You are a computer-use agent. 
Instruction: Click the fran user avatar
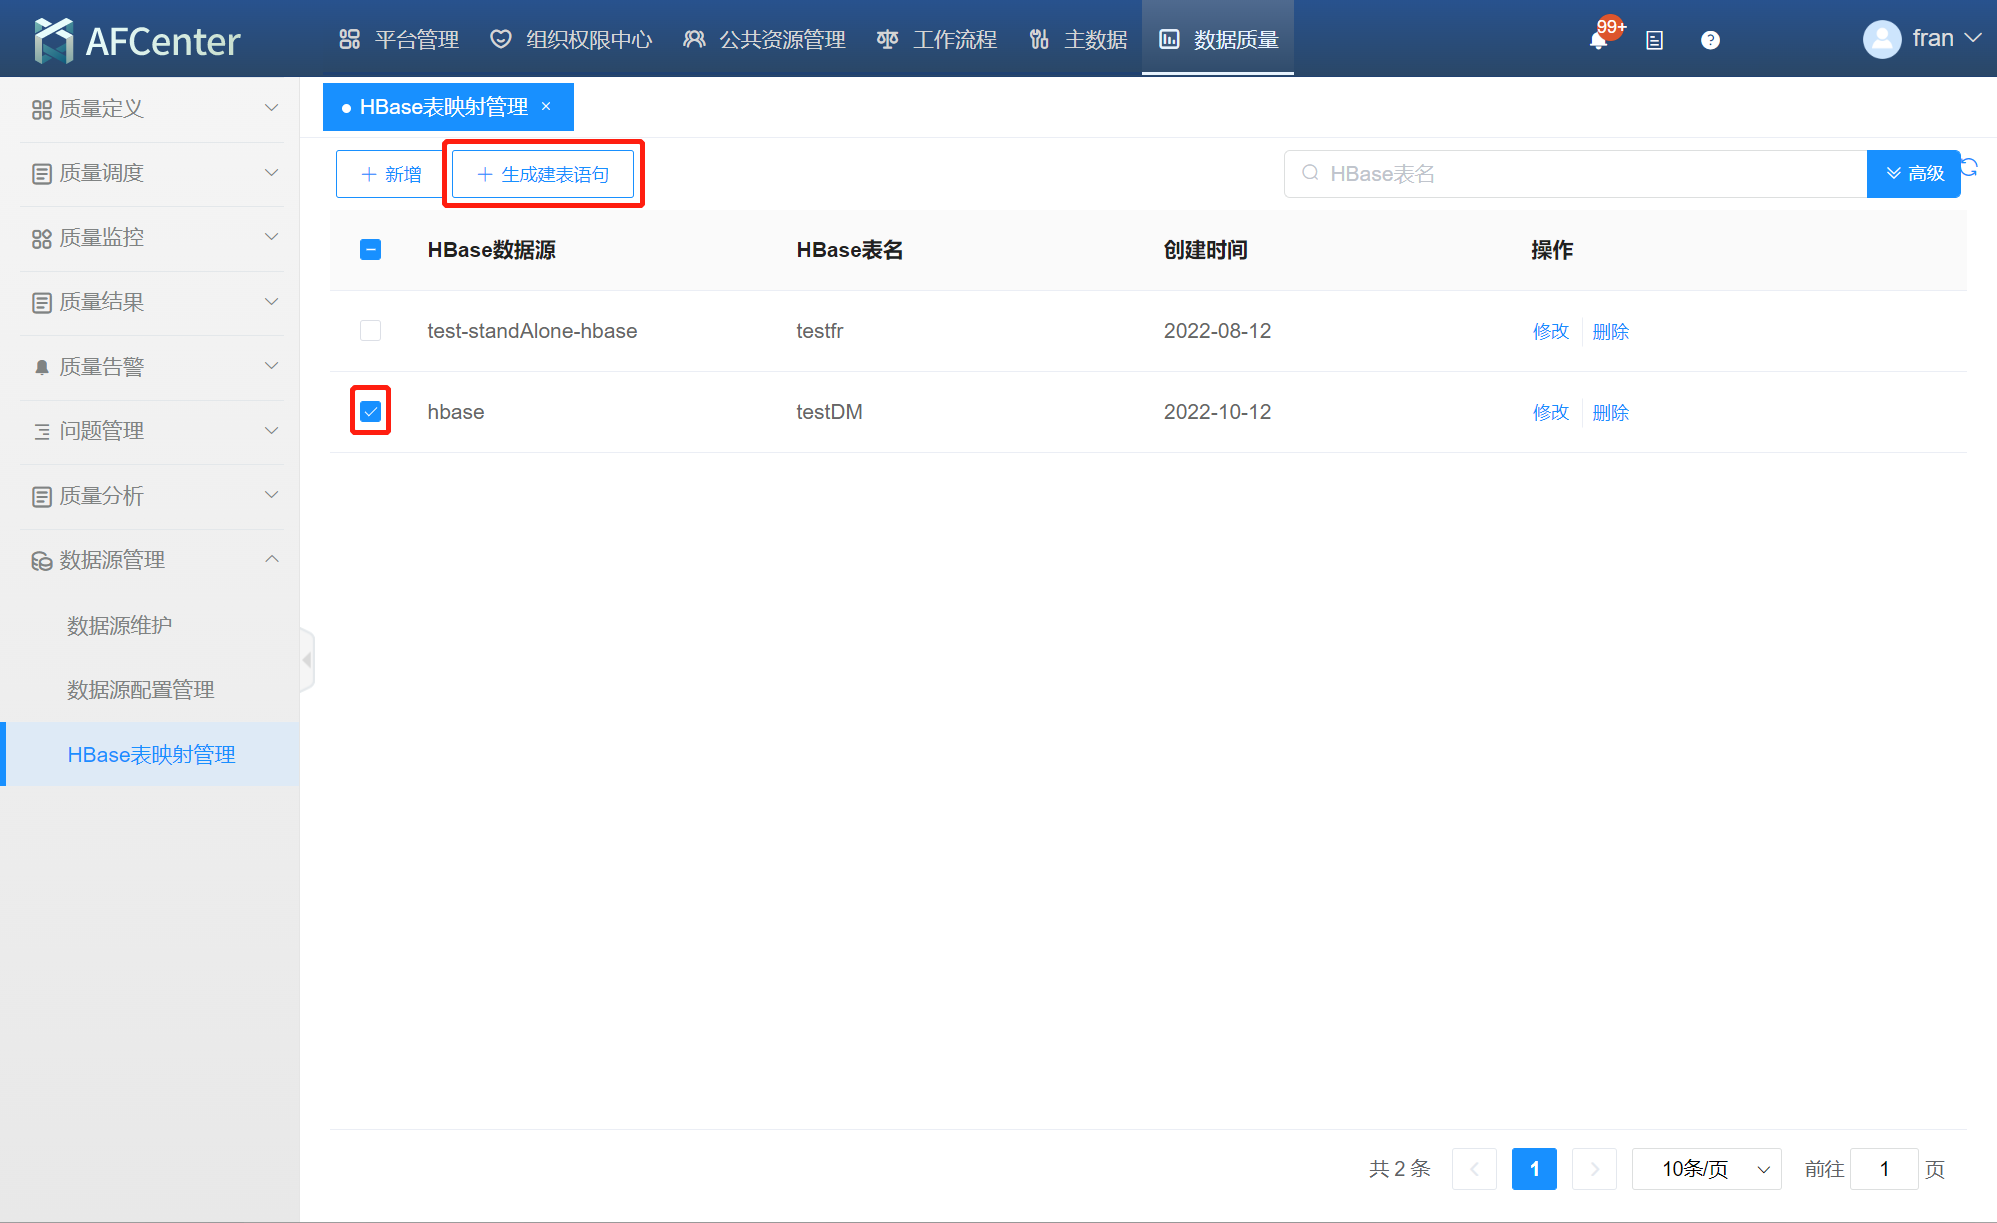tap(1881, 40)
